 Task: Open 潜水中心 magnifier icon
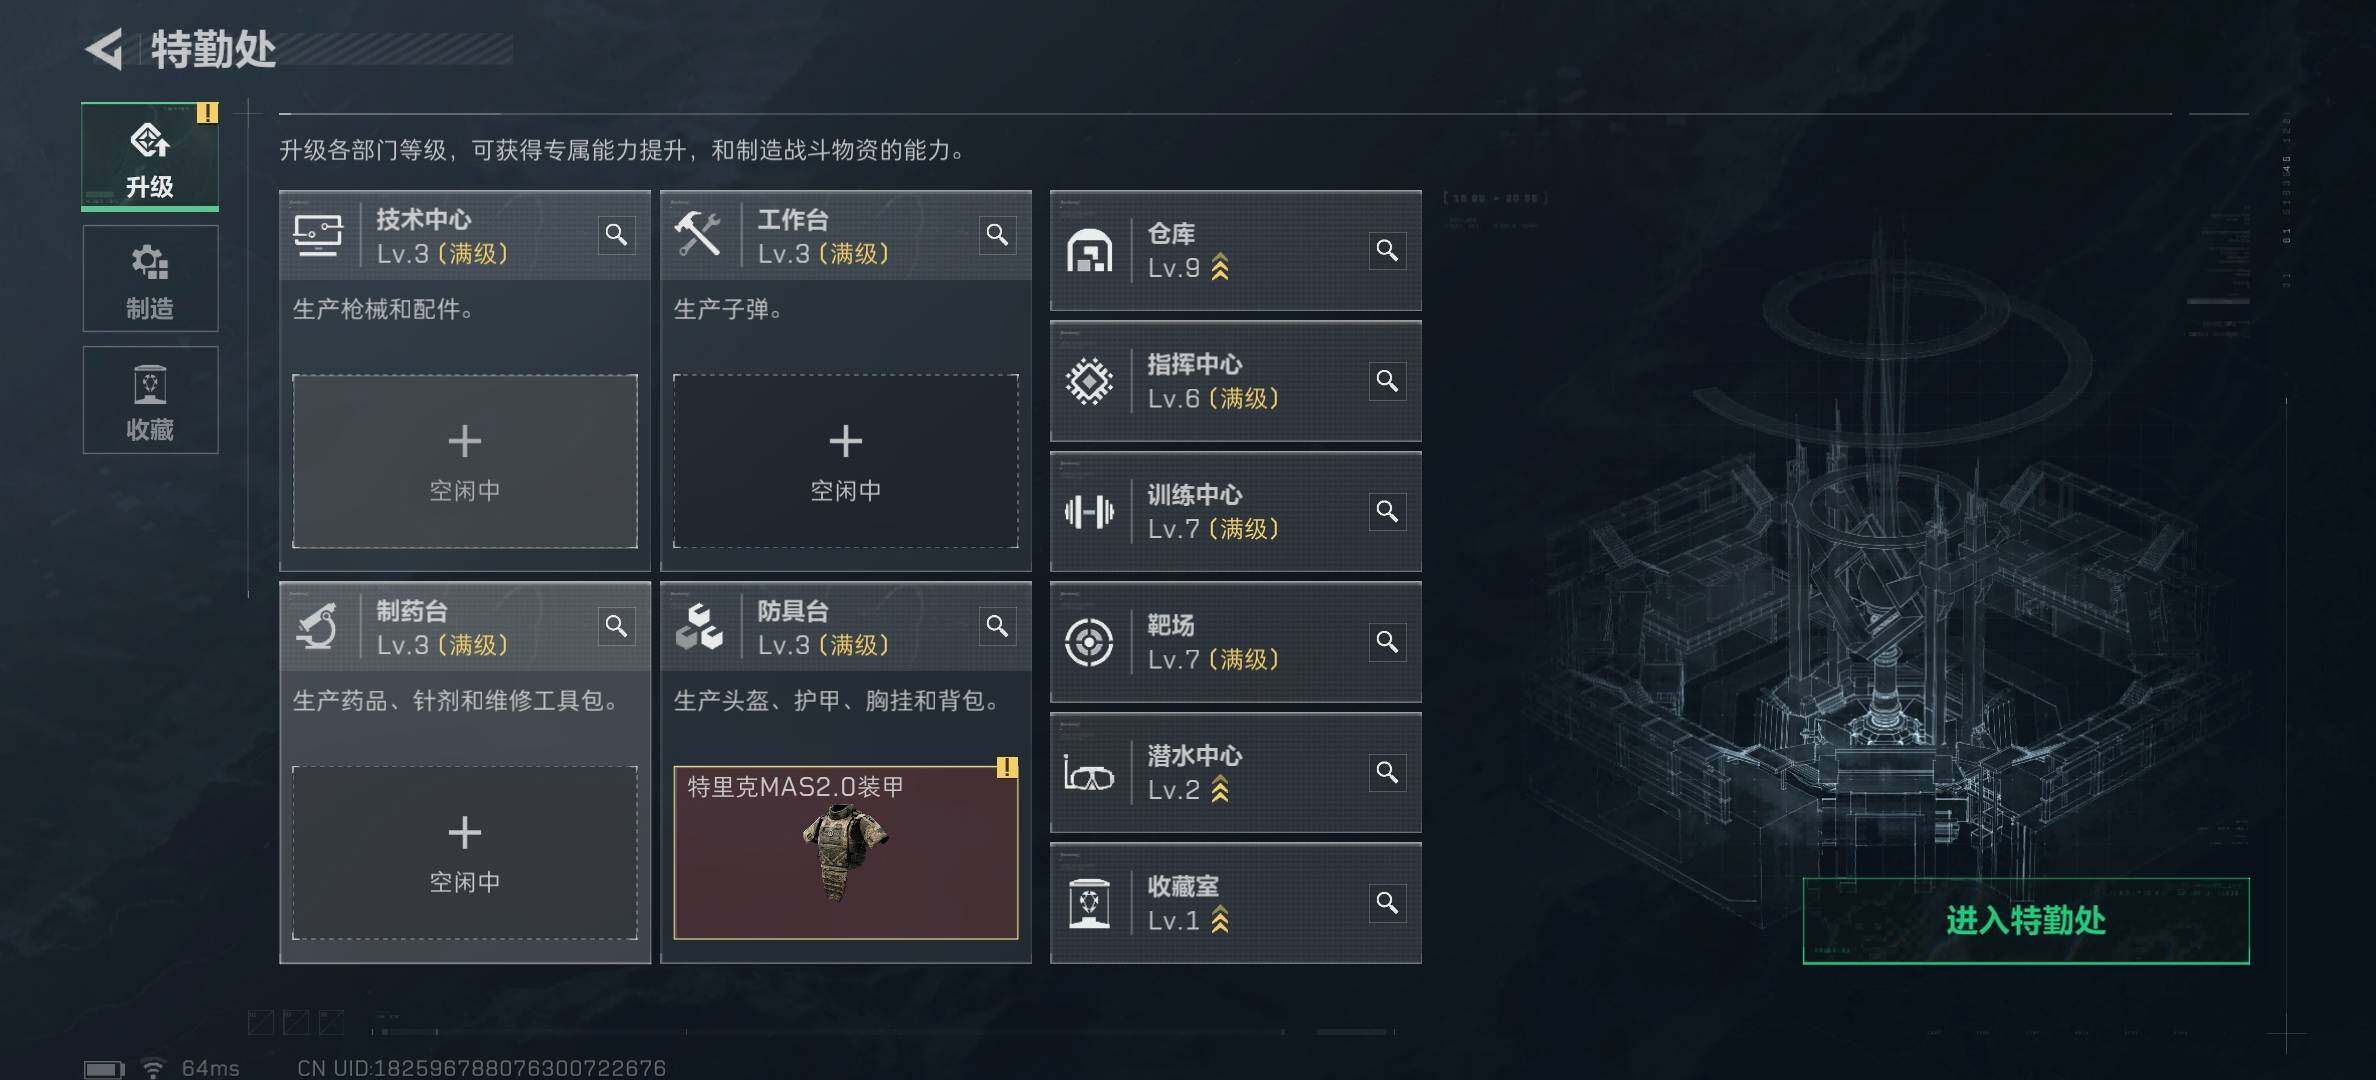pos(1387,772)
